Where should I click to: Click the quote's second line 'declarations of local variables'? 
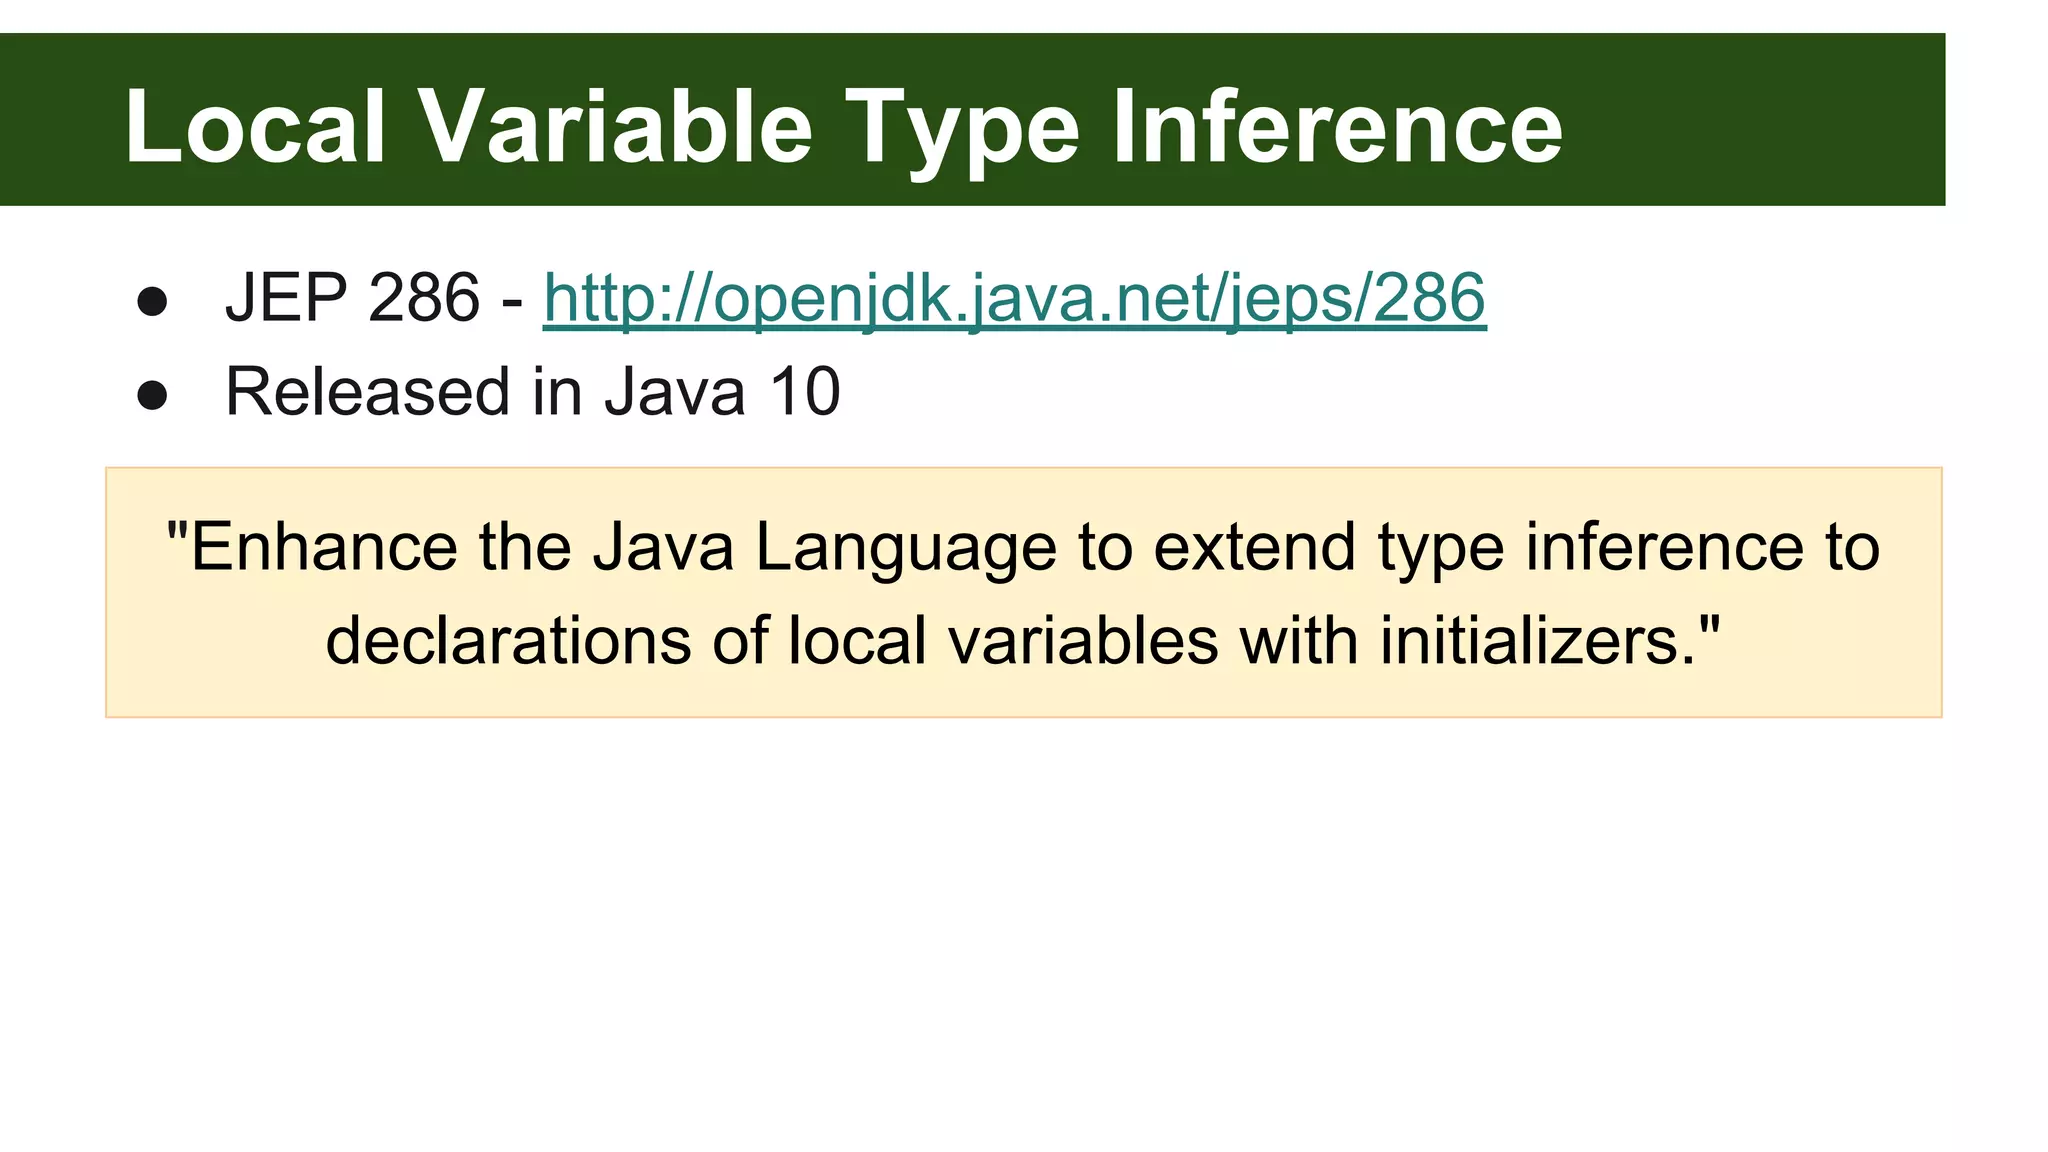(1022, 640)
